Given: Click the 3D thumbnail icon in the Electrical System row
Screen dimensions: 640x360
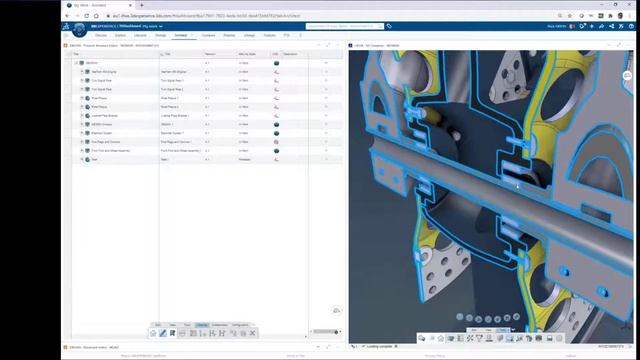Looking at the screenshot, I should tap(276, 133).
